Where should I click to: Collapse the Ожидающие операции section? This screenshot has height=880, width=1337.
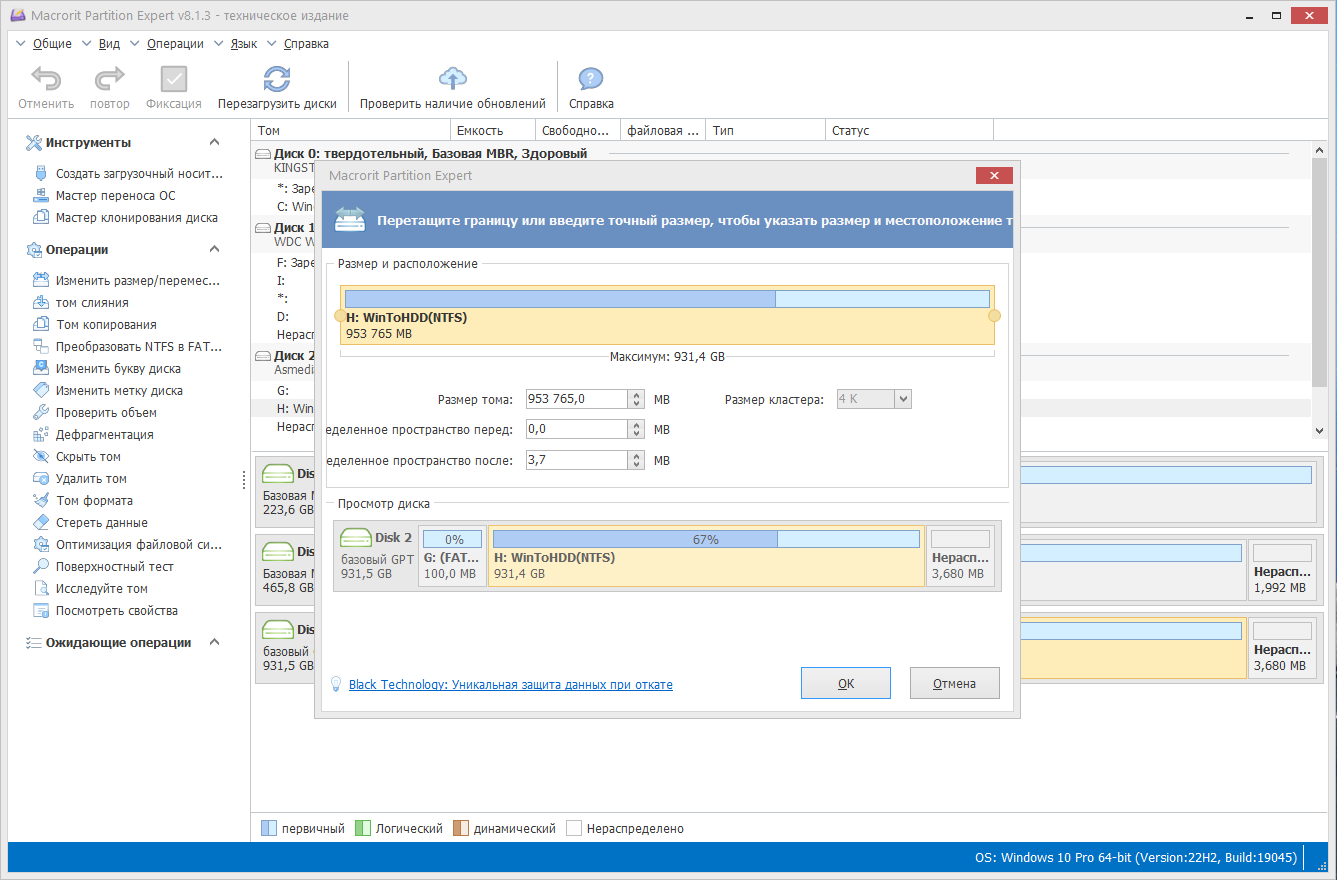pos(214,642)
